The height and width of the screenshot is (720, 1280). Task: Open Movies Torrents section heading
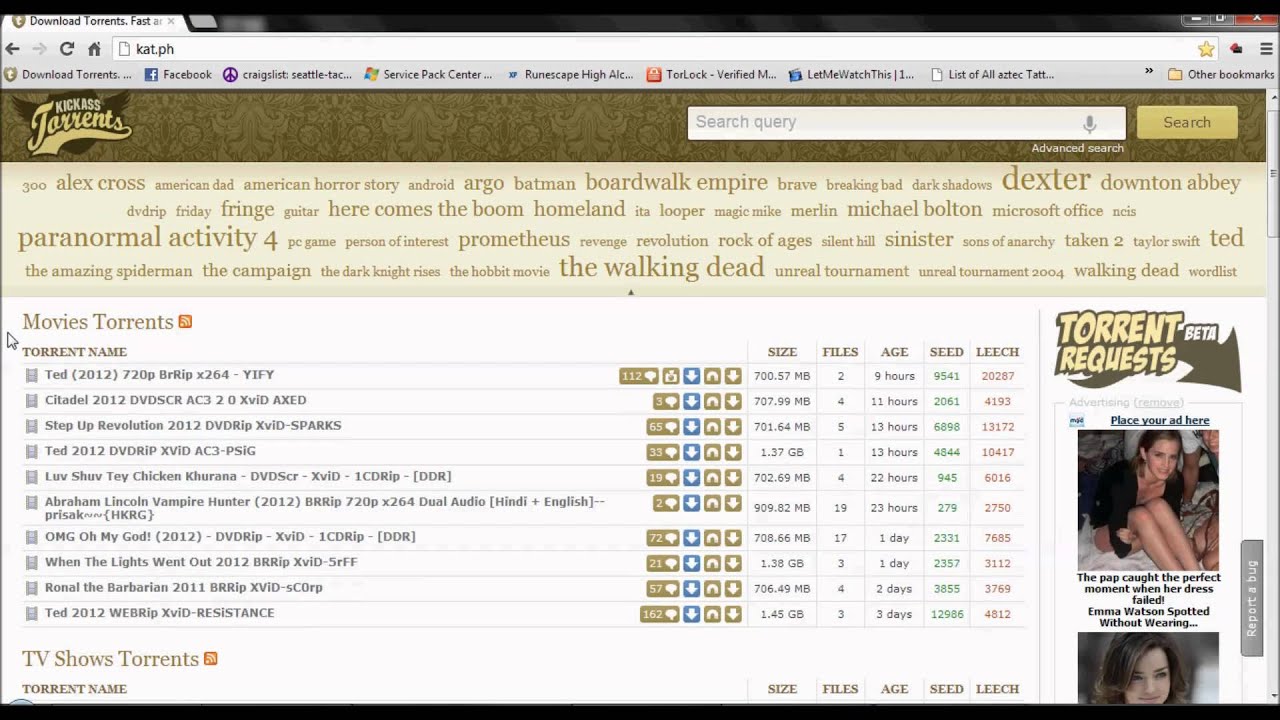[98, 322]
